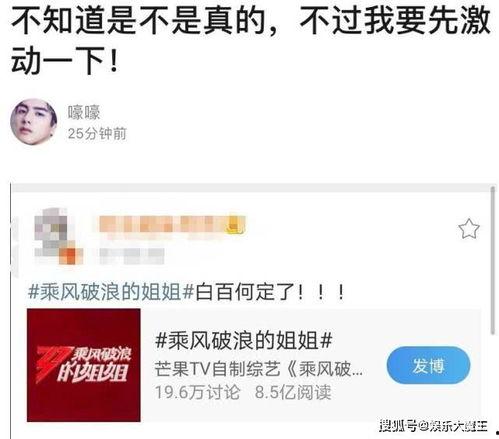Screen dimensions: 499x439
Task: Click the star favorite icon on the post
Action: [469, 229]
